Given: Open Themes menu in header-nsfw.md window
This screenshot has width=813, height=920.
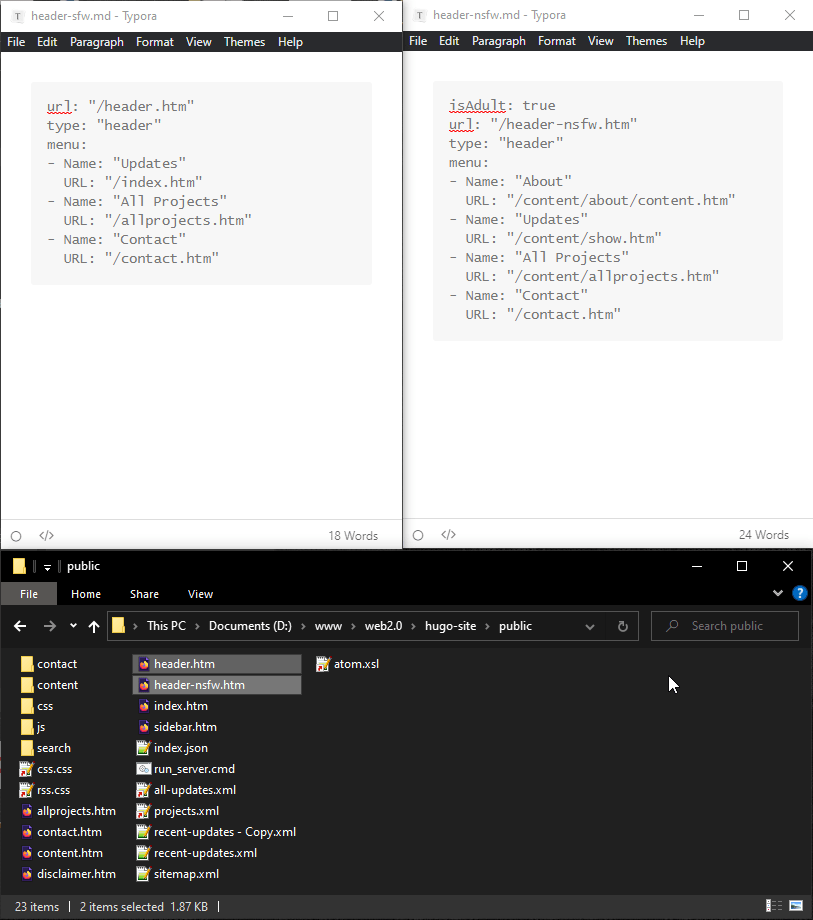Looking at the screenshot, I should 646,41.
